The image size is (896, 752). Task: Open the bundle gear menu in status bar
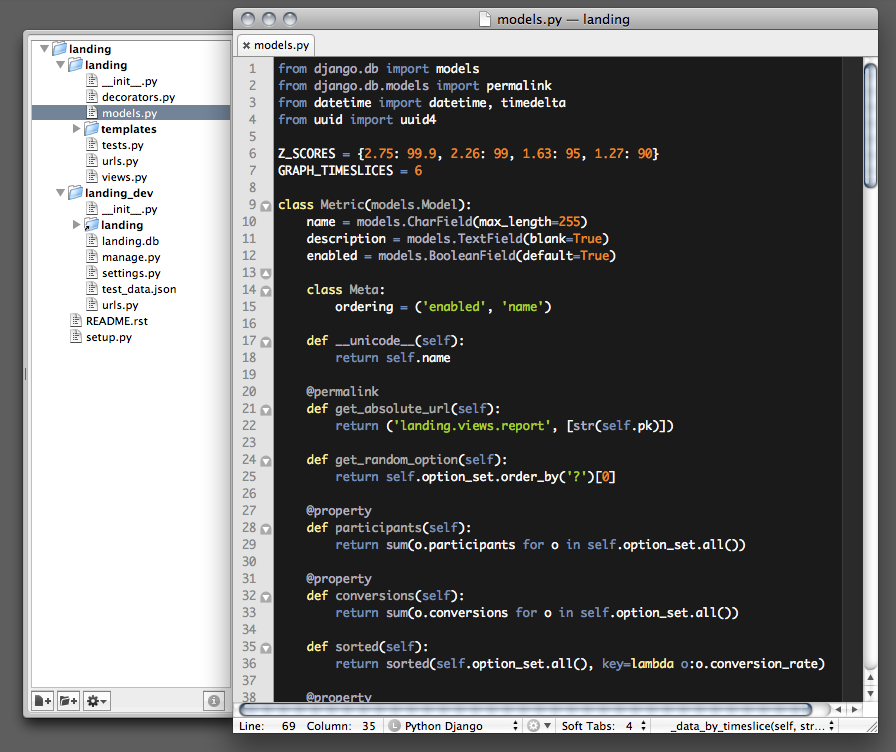(538, 726)
